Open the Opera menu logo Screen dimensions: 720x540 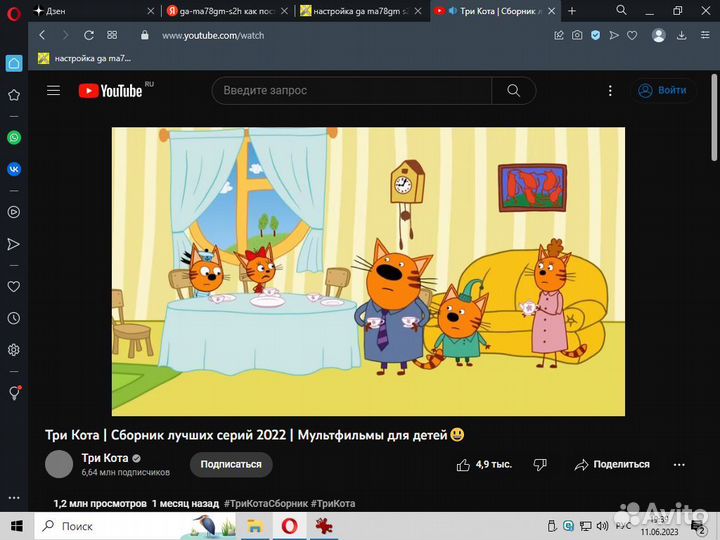[x=14, y=14]
